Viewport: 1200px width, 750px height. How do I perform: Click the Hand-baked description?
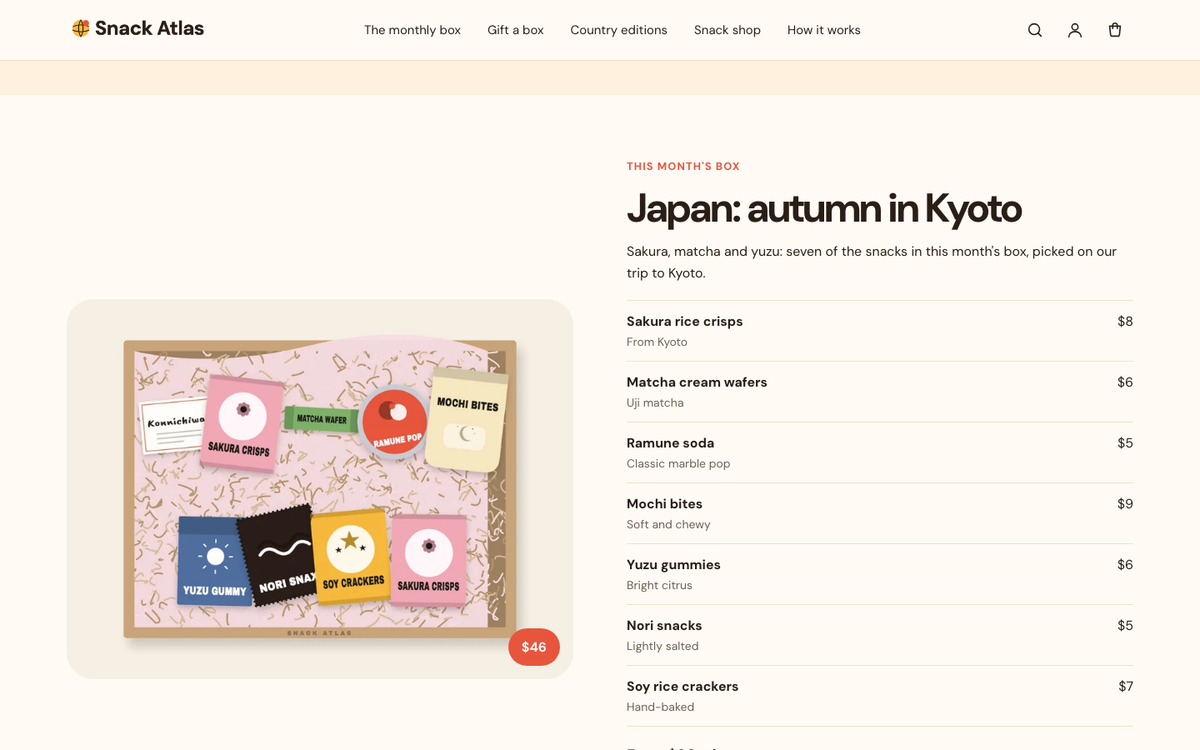pyautogui.click(x=661, y=708)
